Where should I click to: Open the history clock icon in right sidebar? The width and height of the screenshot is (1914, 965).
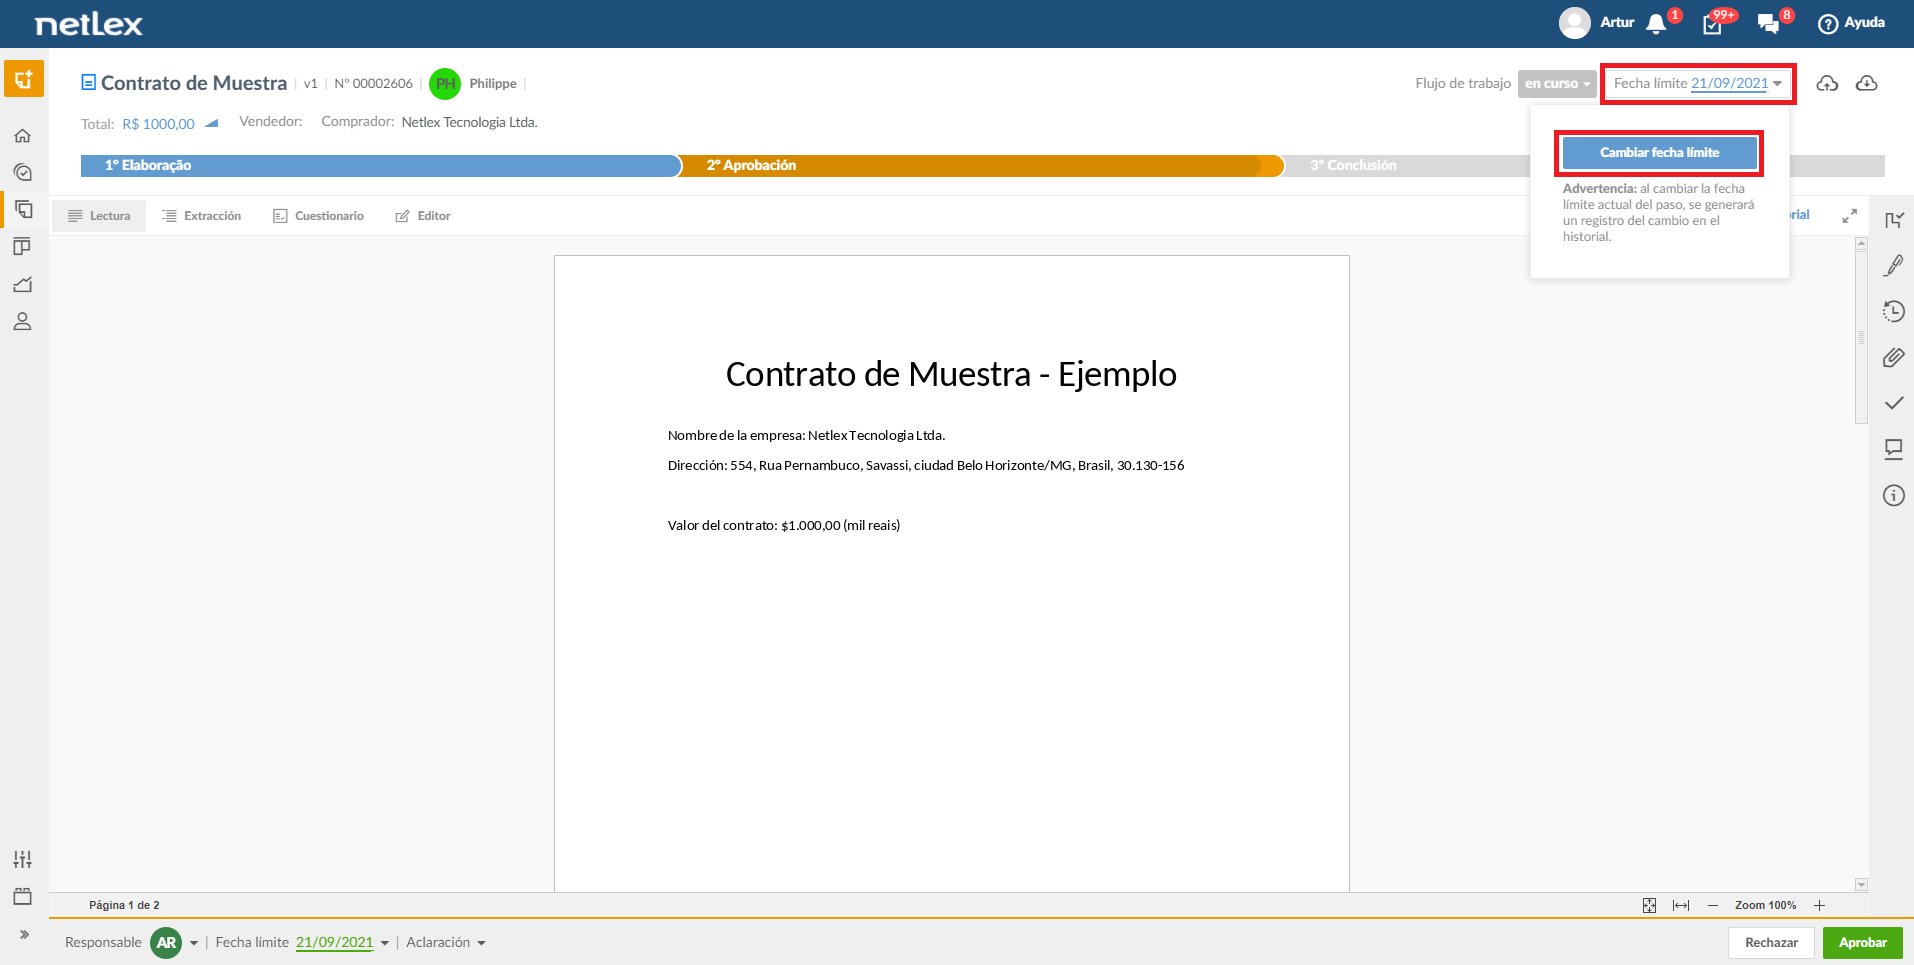tap(1893, 311)
